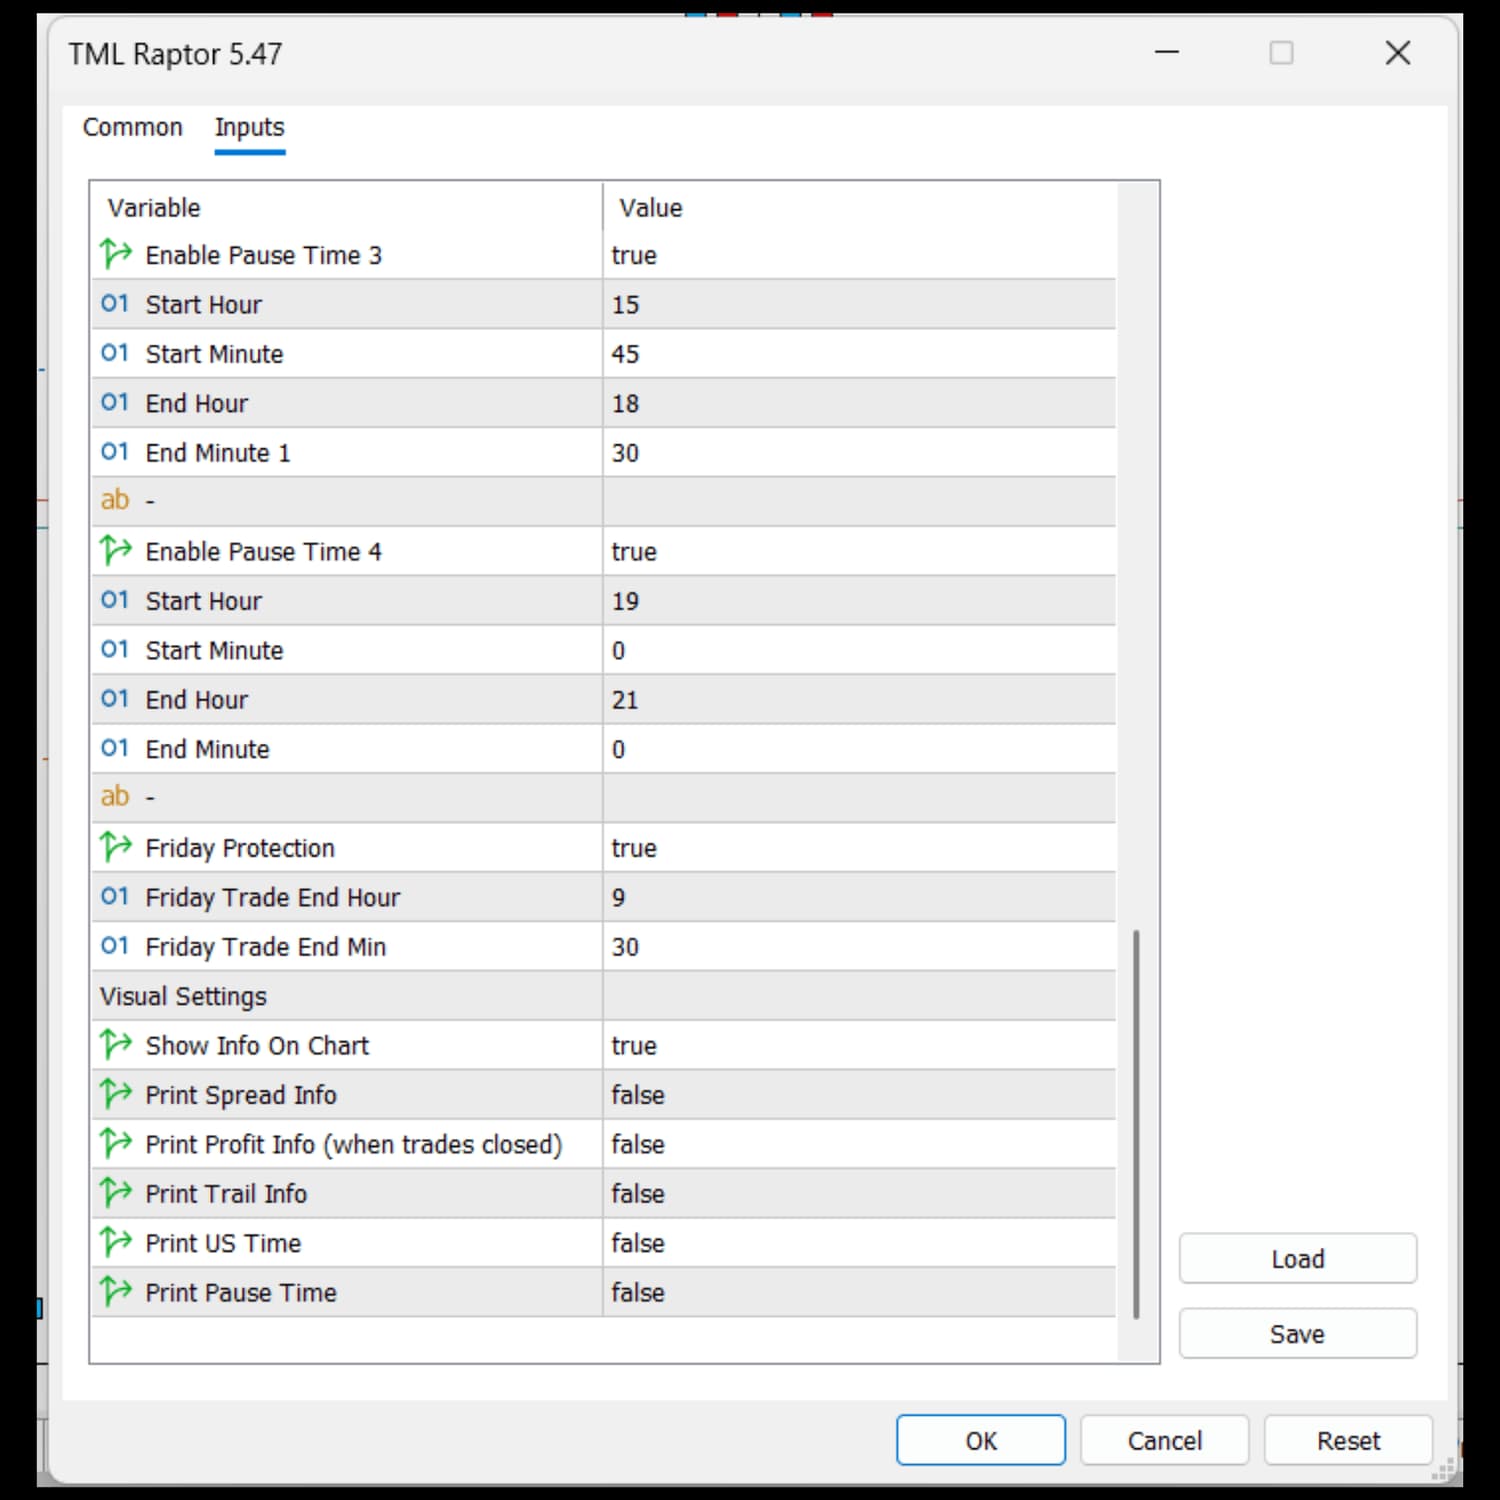Click the ab string icon directly above Enable Pause Time 4

115,500
